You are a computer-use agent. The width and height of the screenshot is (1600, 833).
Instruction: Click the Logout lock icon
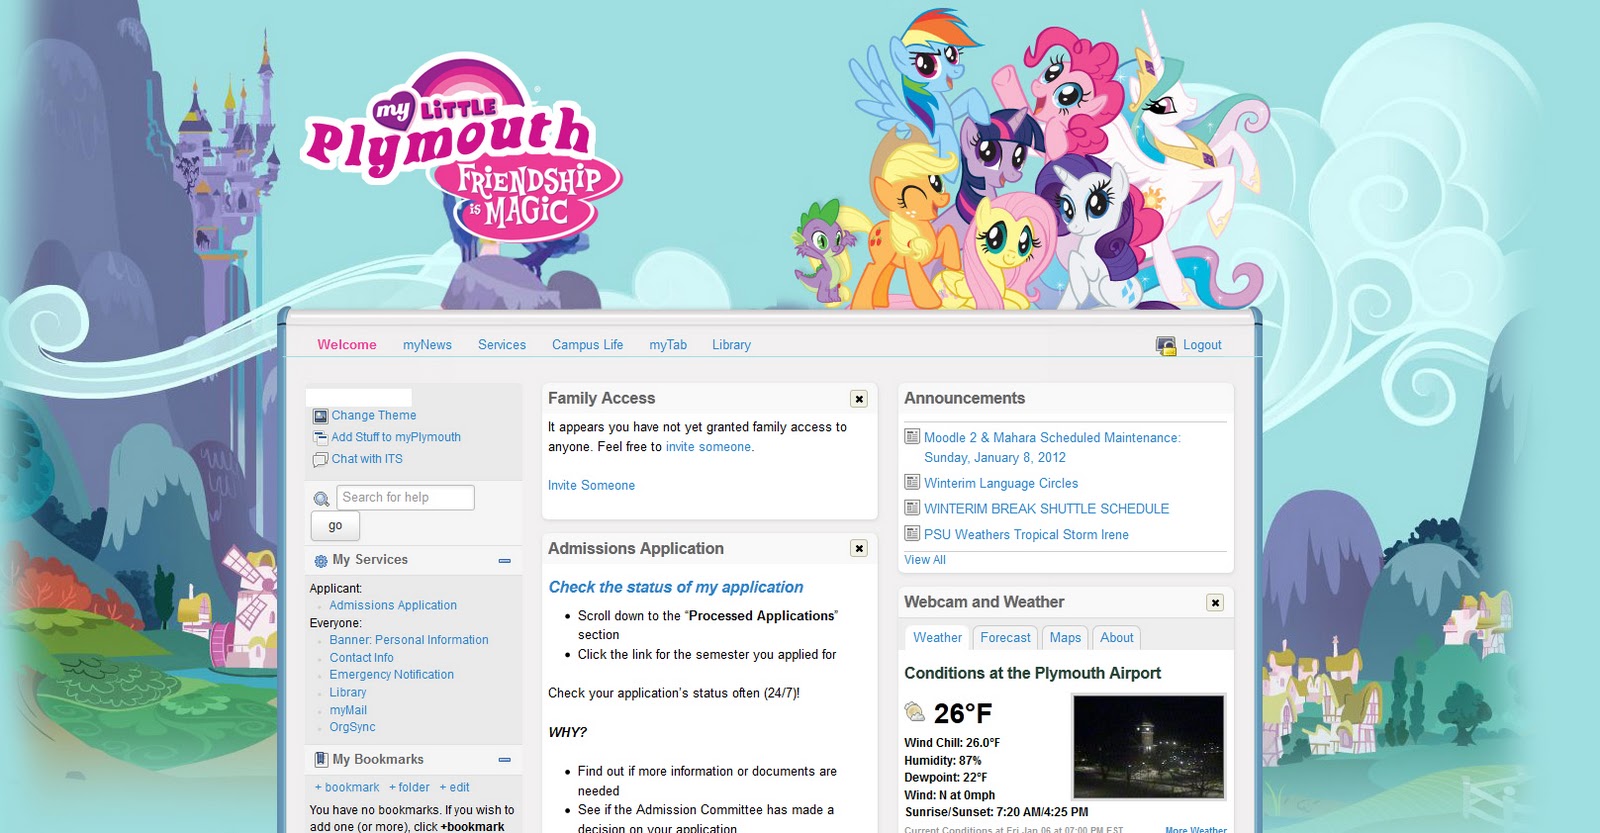pos(1166,345)
